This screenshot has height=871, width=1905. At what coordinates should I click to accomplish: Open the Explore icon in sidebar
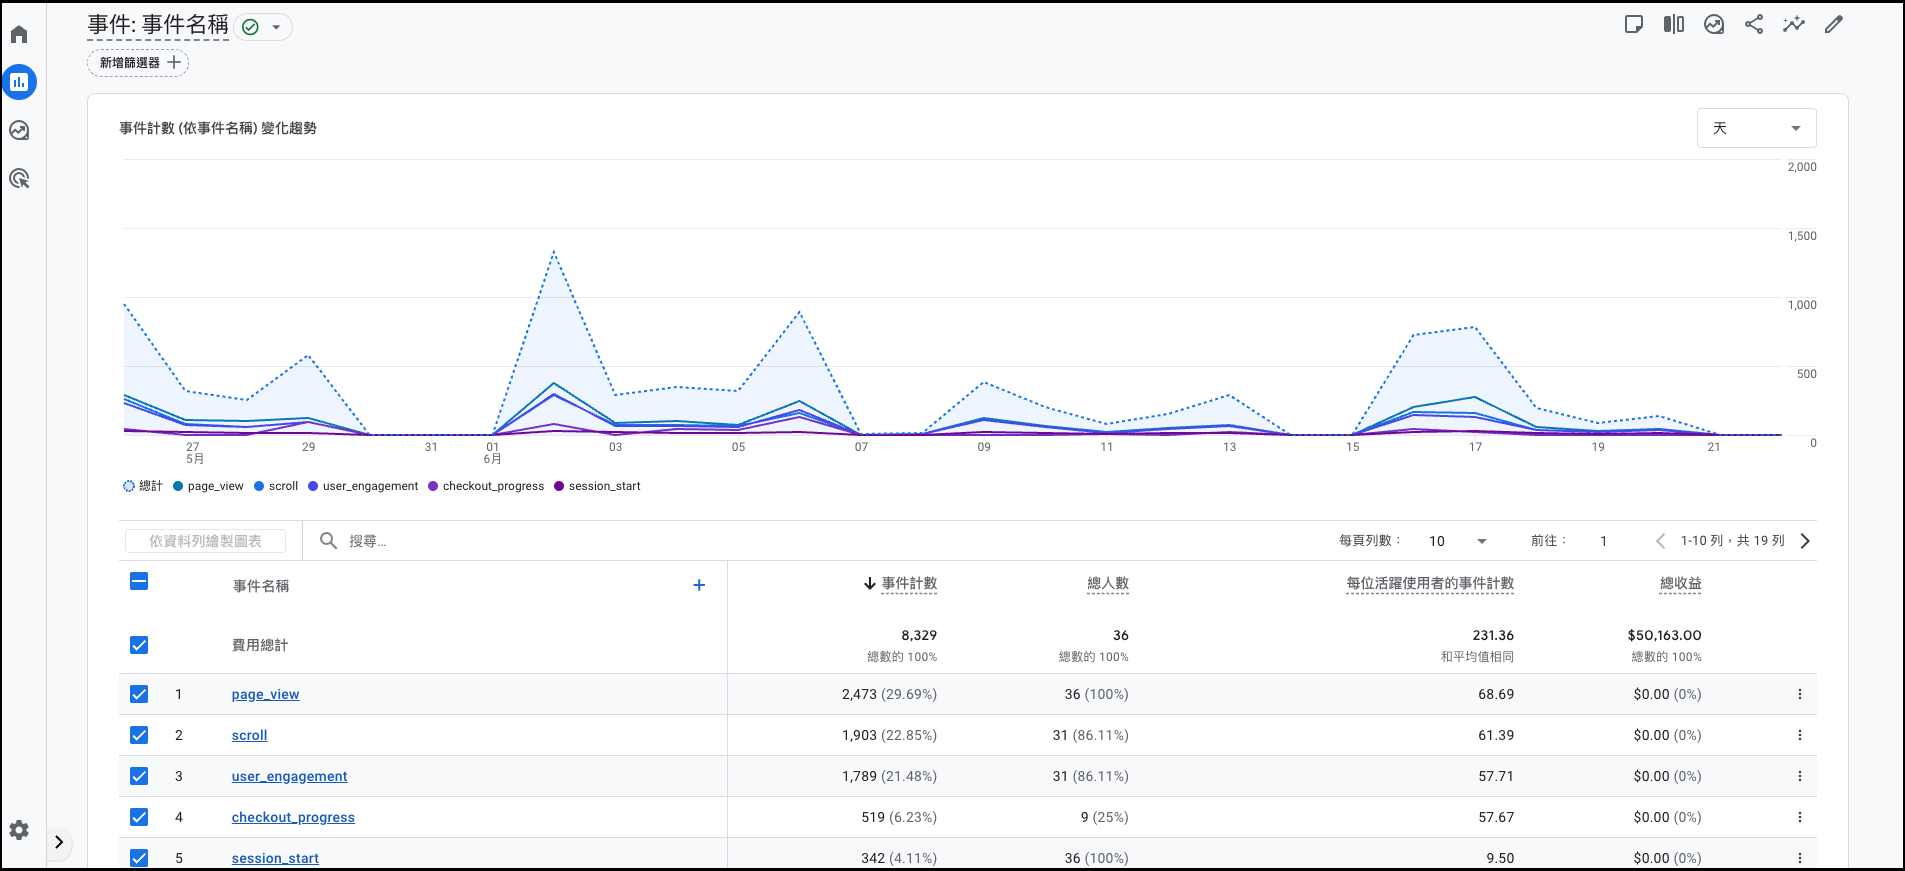pos(19,130)
